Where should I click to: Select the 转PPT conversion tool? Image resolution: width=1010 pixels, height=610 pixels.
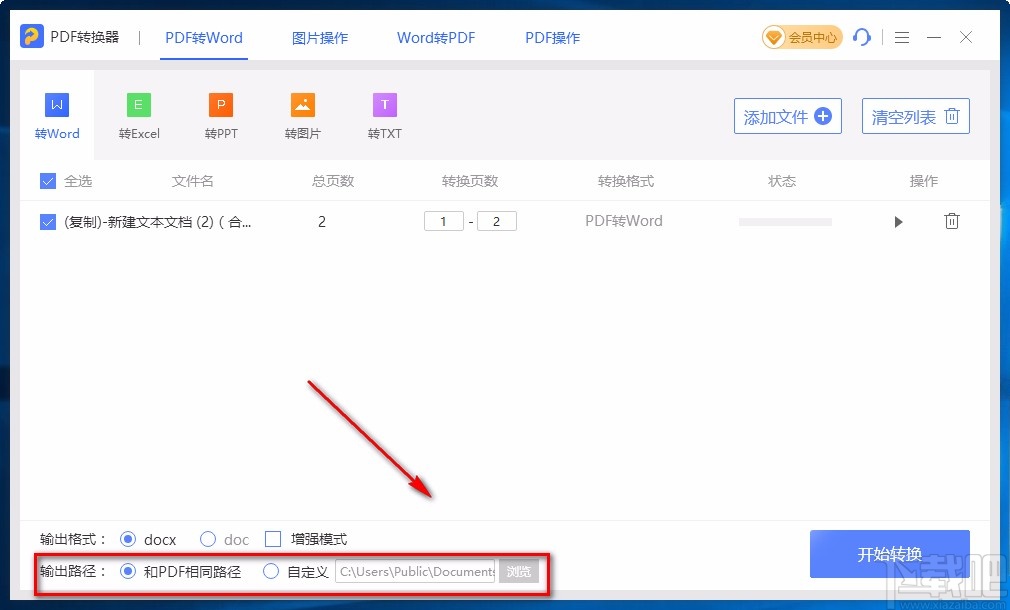coord(220,113)
